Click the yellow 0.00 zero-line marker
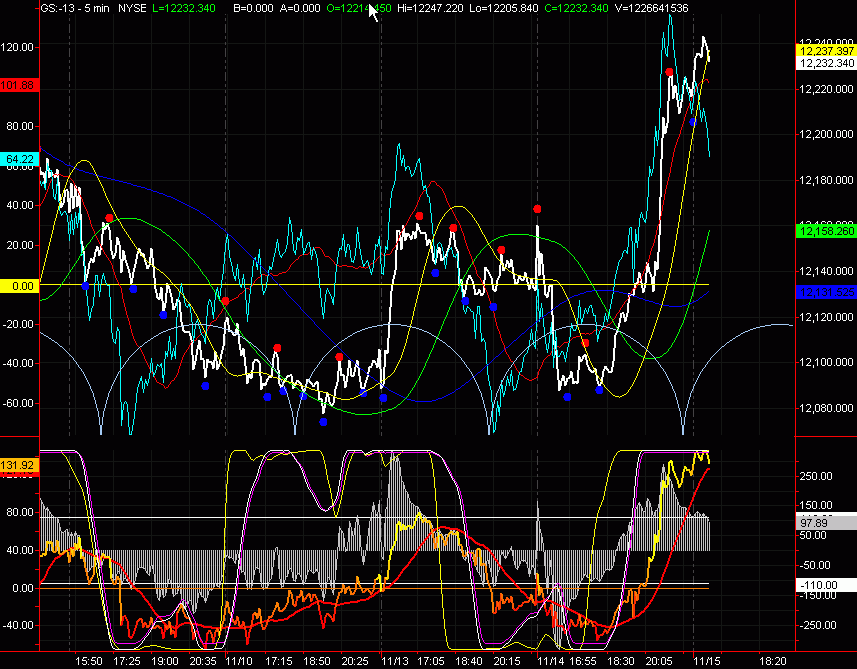The width and height of the screenshot is (857, 669). pos(19,286)
